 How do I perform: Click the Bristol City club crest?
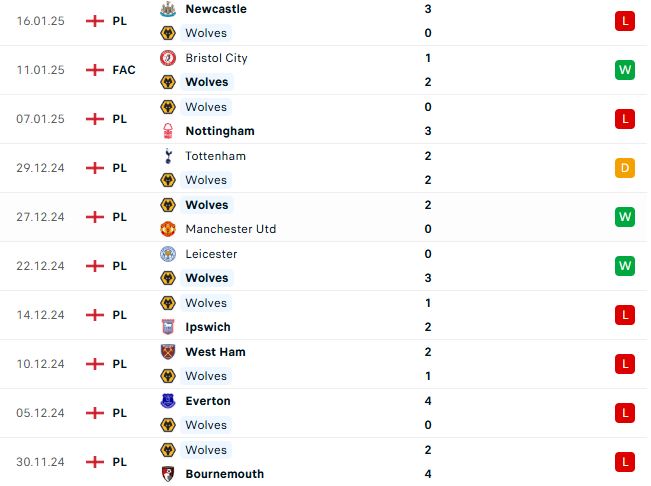[x=168, y=58]
